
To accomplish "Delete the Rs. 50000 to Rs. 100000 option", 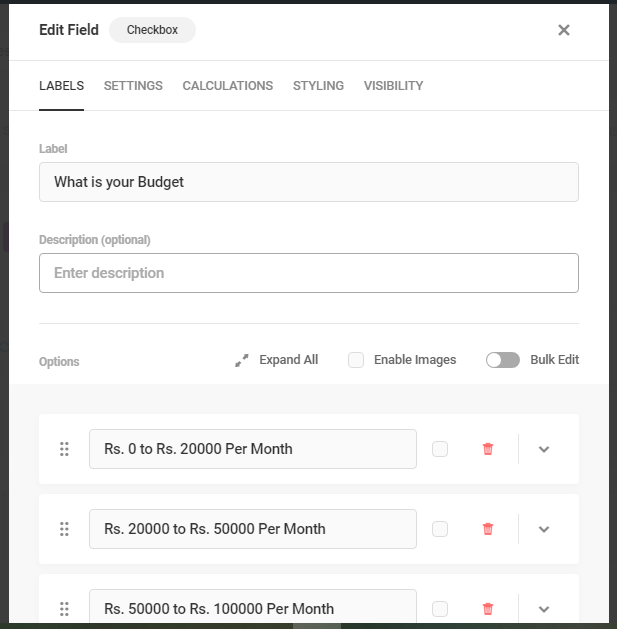I will [488, 609].
